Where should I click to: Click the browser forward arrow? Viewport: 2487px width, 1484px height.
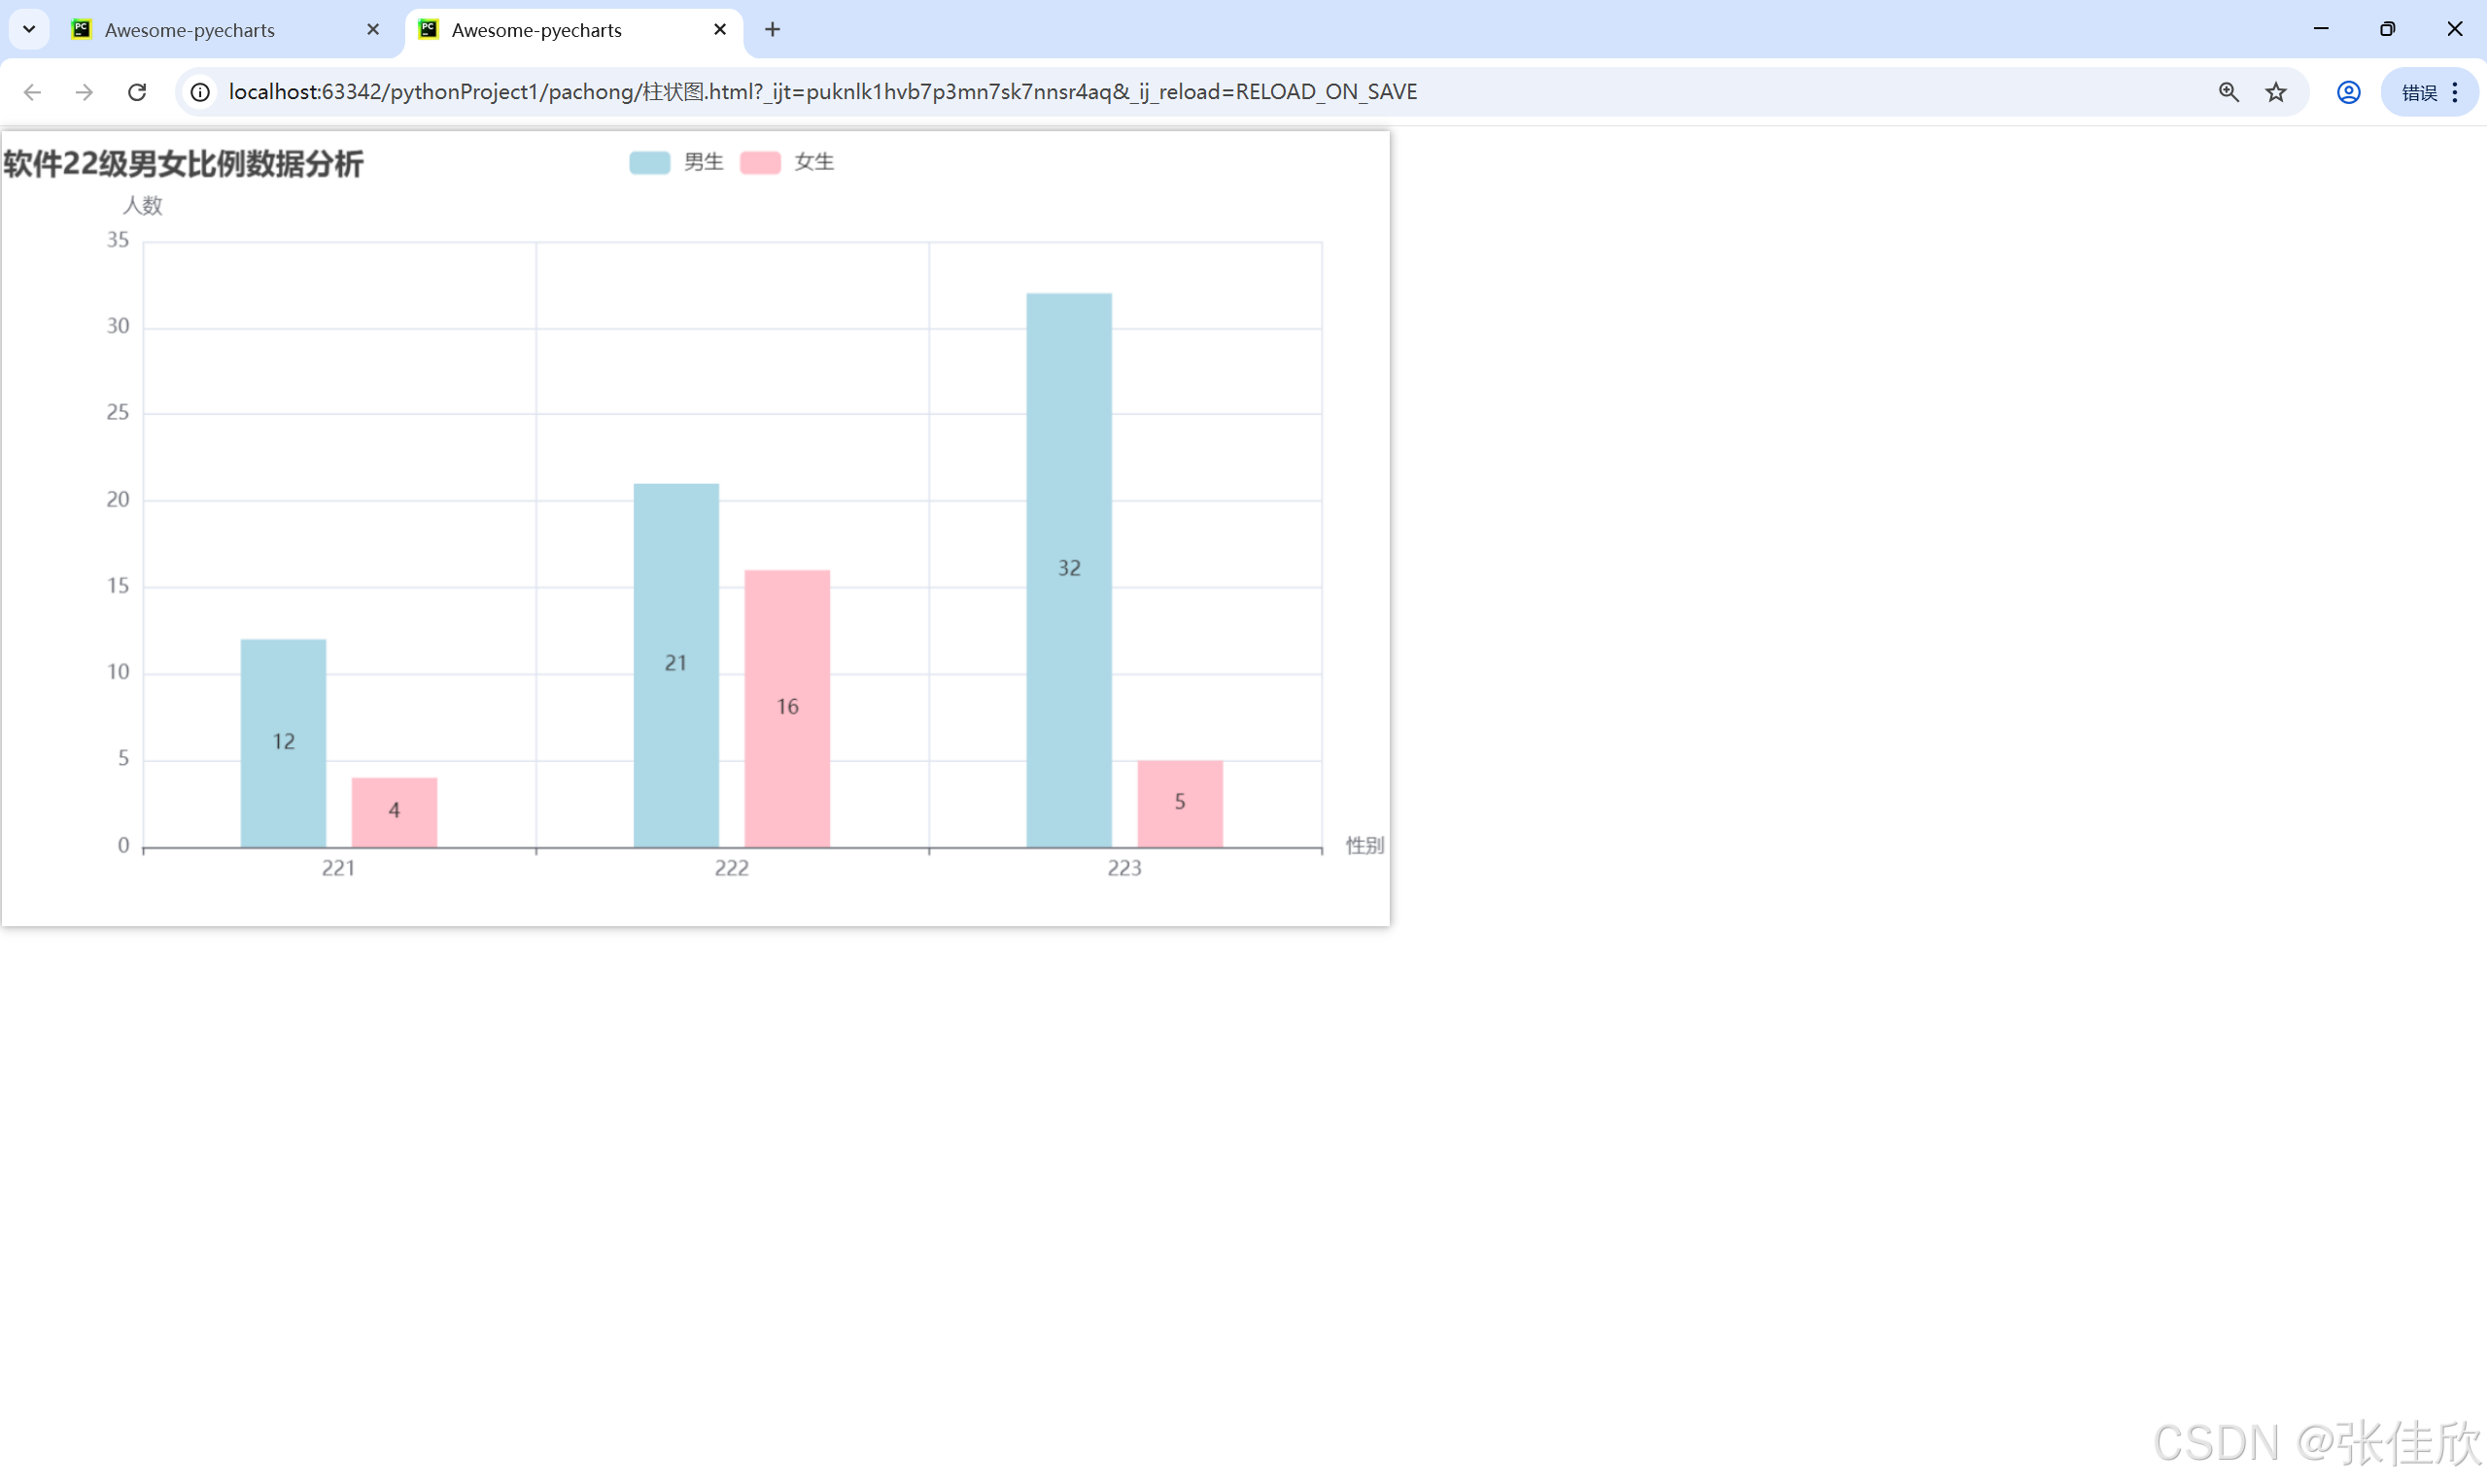(x=84, y=92)
